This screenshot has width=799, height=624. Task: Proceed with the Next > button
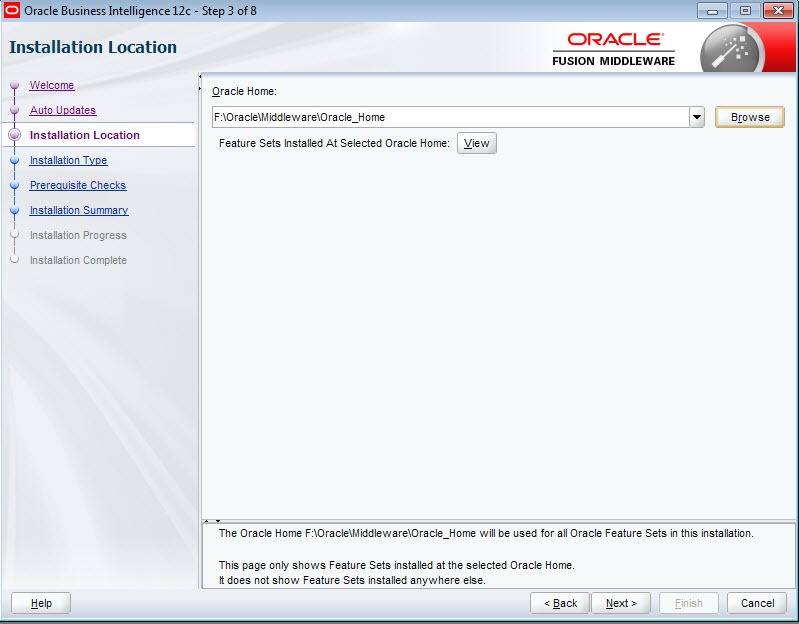[x=621, y=603]
